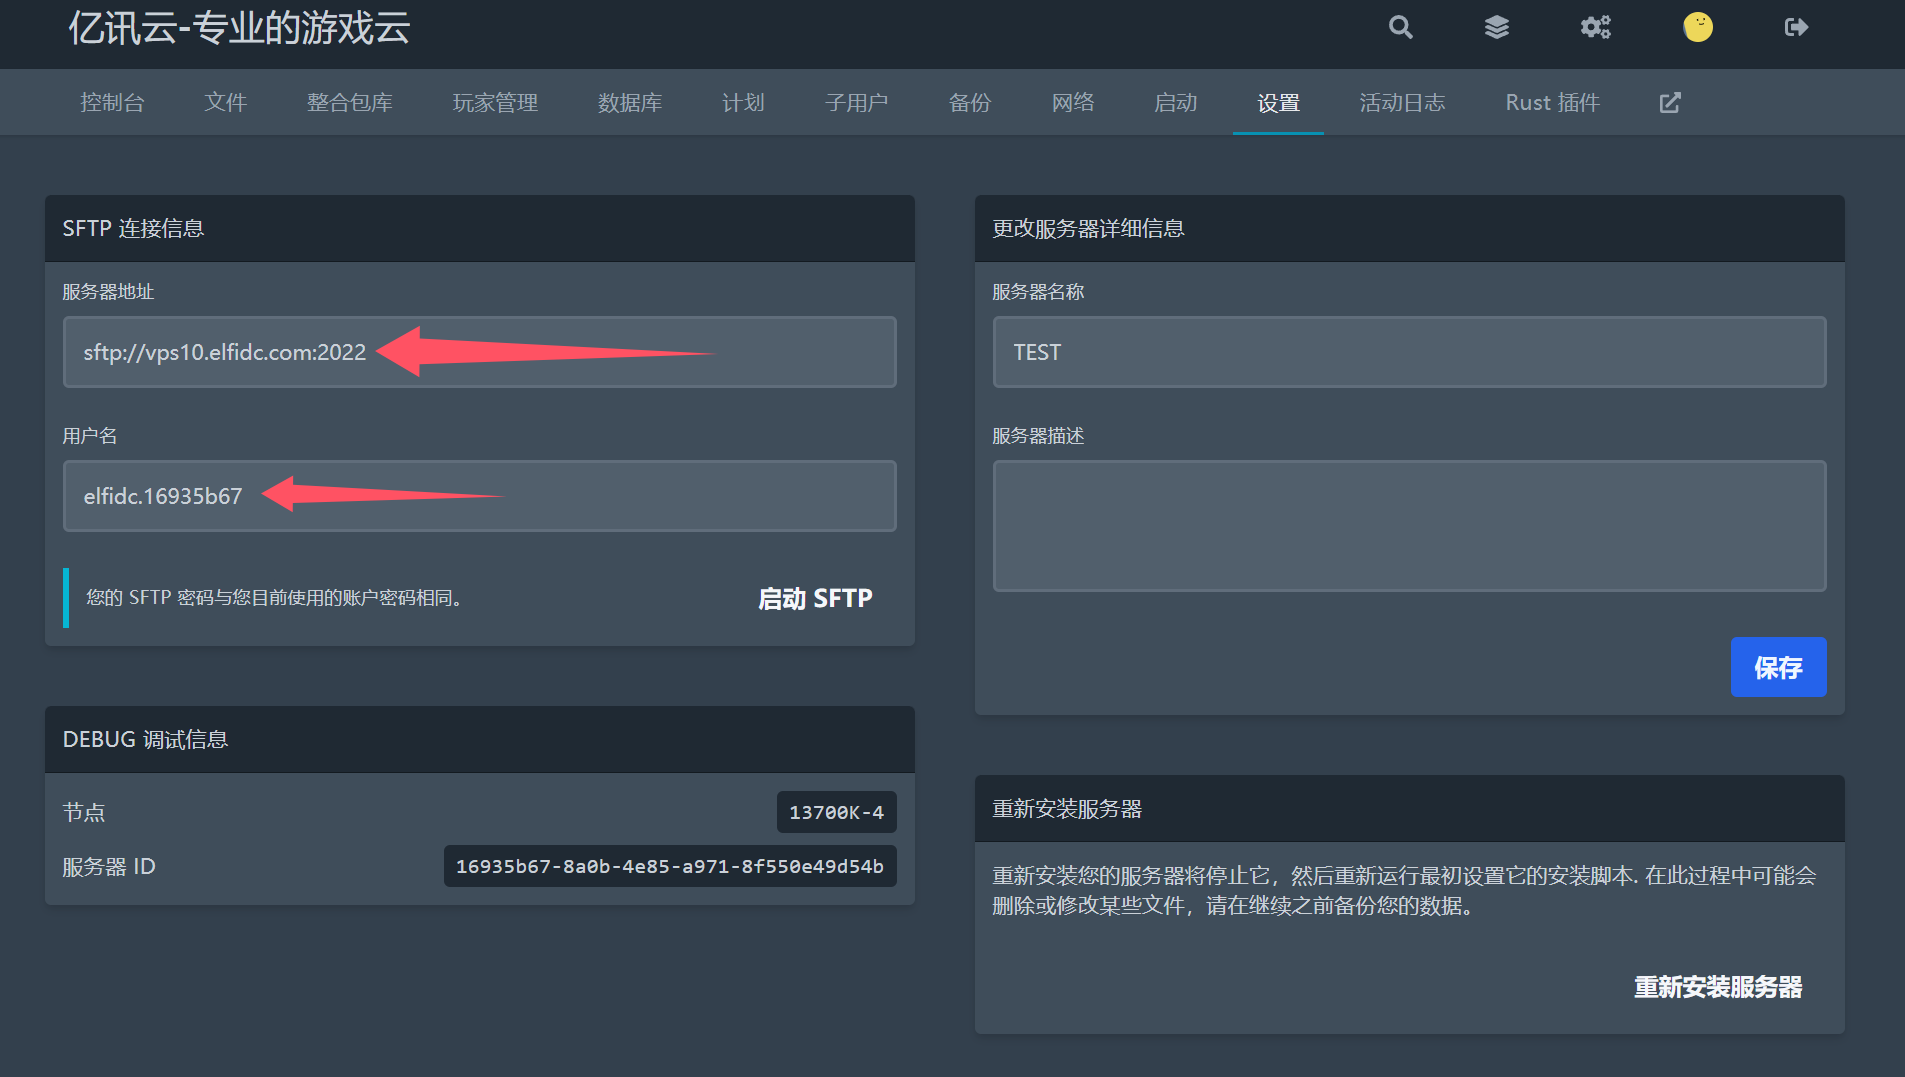Switch to the 网络 tab
1905x1077 pixels.
pyautogui.click(x=1073, y=102)
